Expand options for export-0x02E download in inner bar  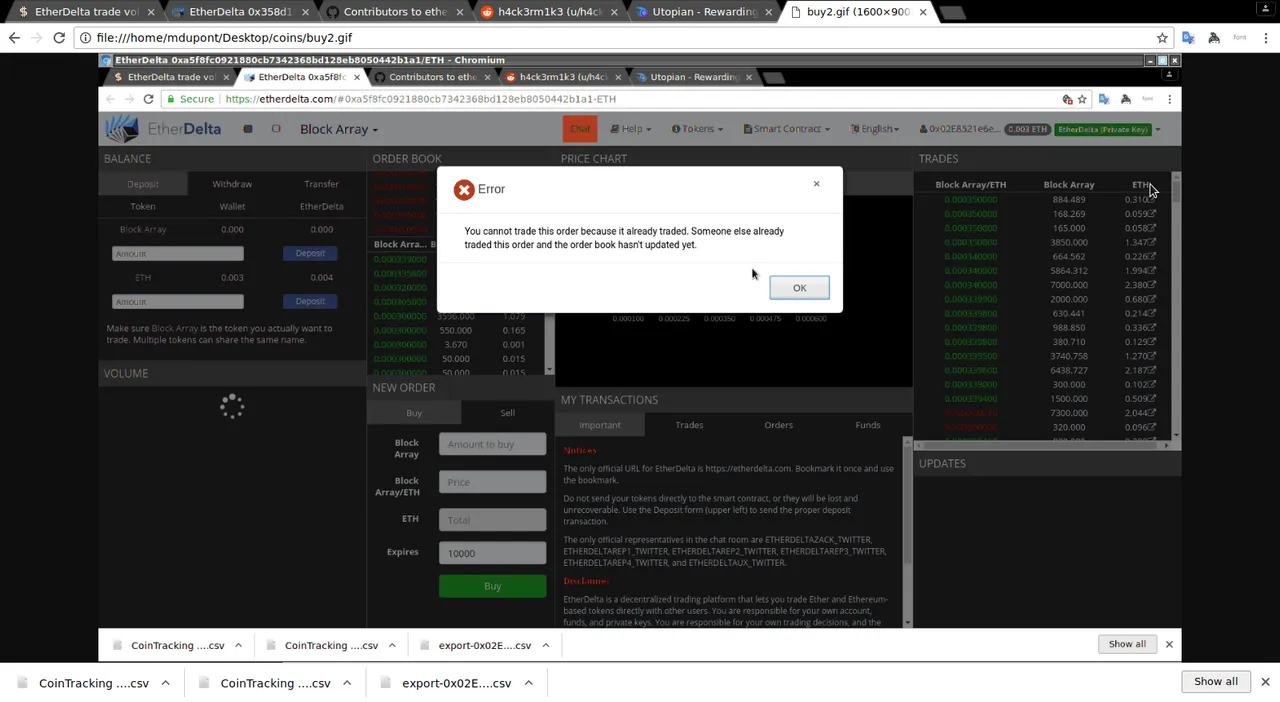[546, 645]
